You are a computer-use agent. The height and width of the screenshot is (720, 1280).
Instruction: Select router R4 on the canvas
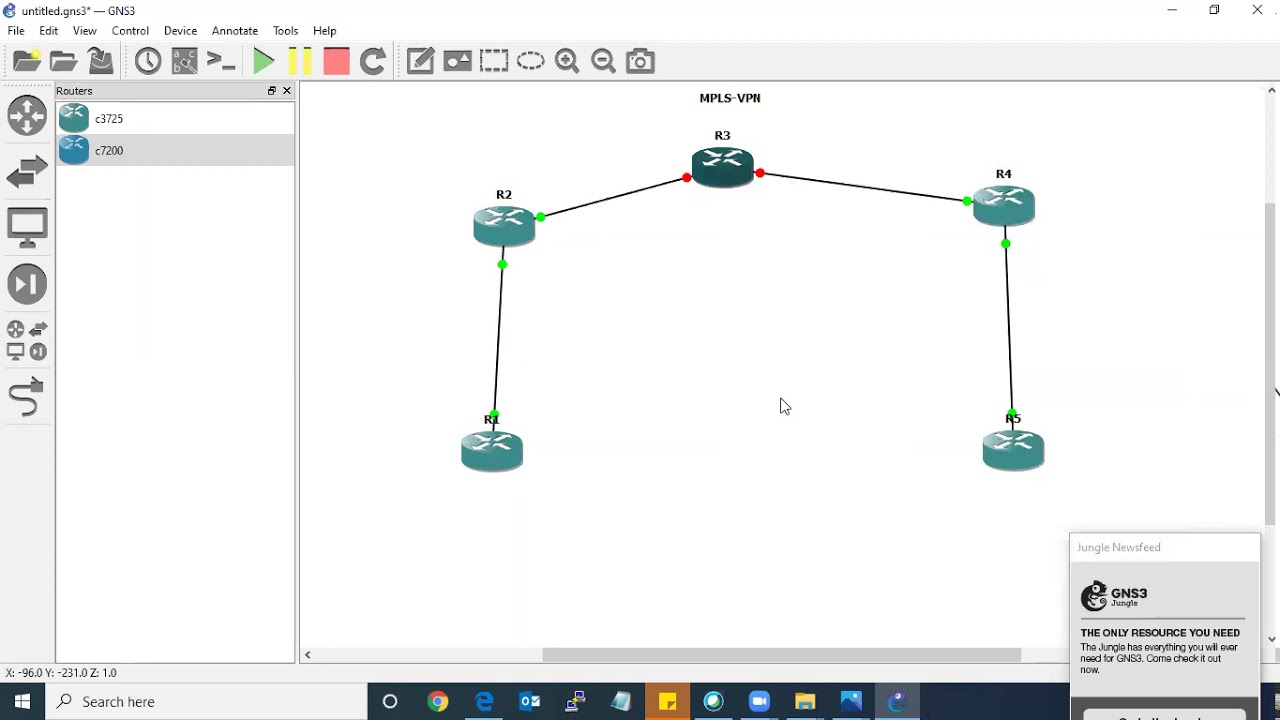pos(1004,205)
